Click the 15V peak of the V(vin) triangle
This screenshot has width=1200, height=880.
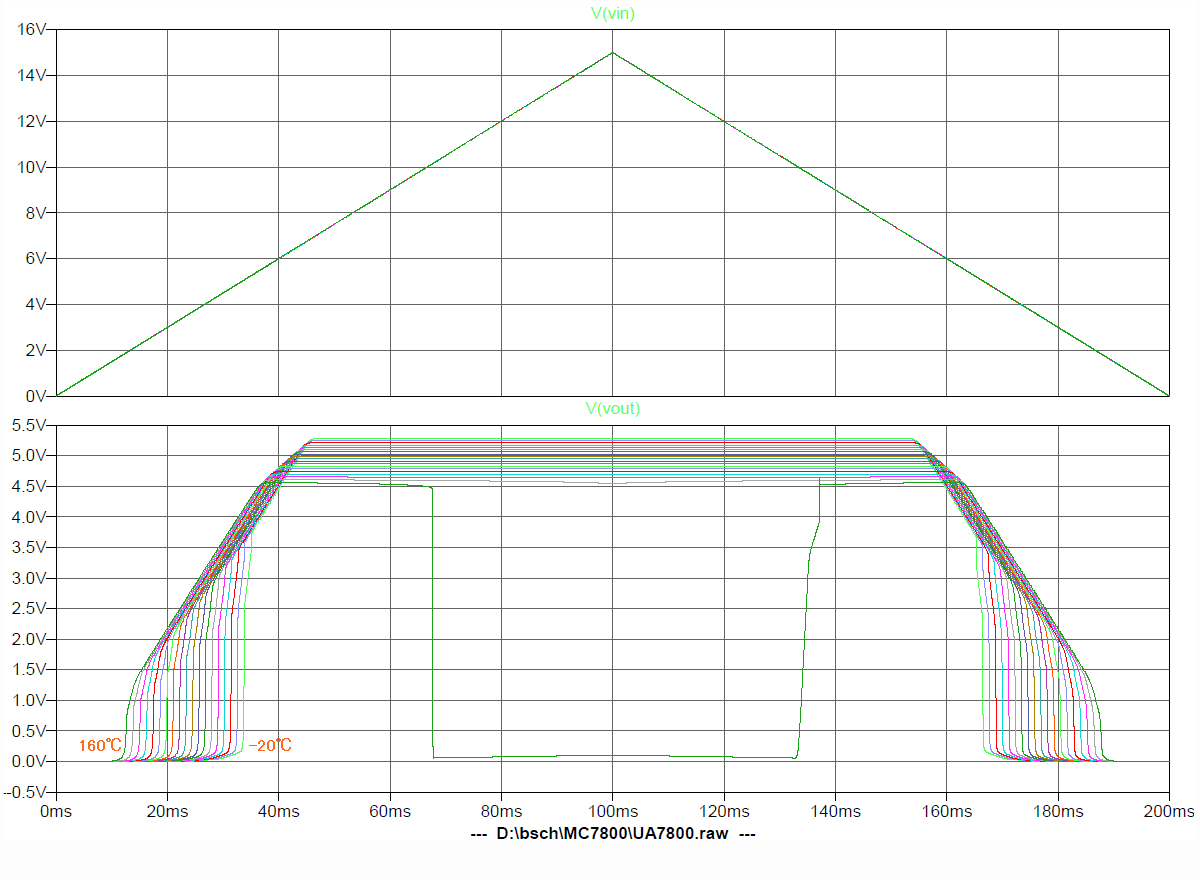pos(613,53)
